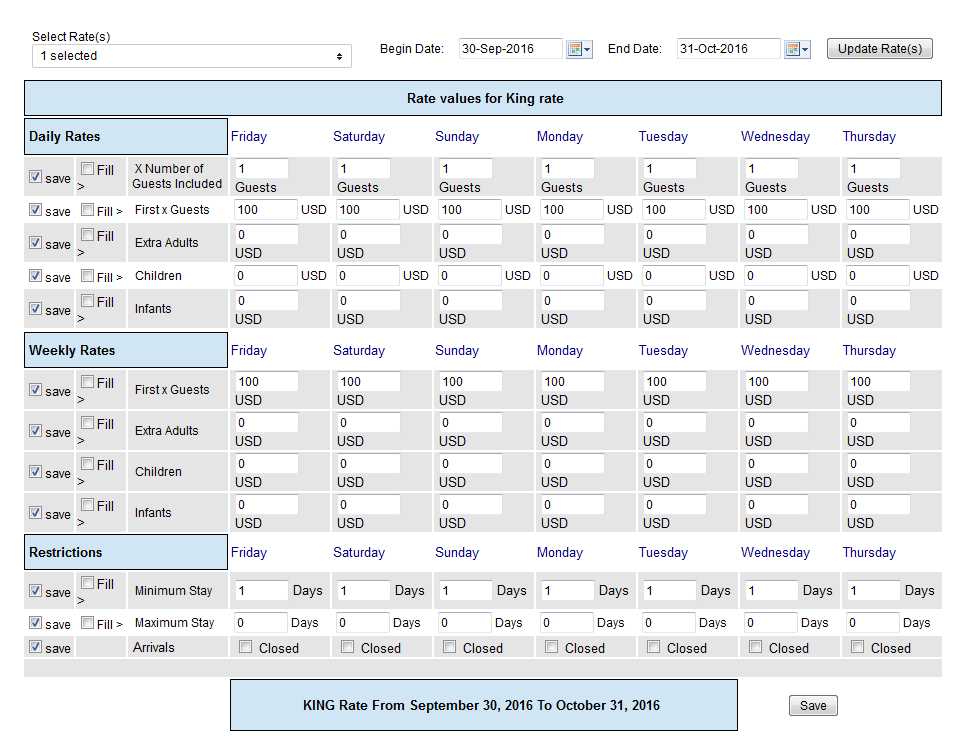Toggle Fill checkbox for Daily Children row
Viewport: 972px width, 736px height.
click(87, 275)
